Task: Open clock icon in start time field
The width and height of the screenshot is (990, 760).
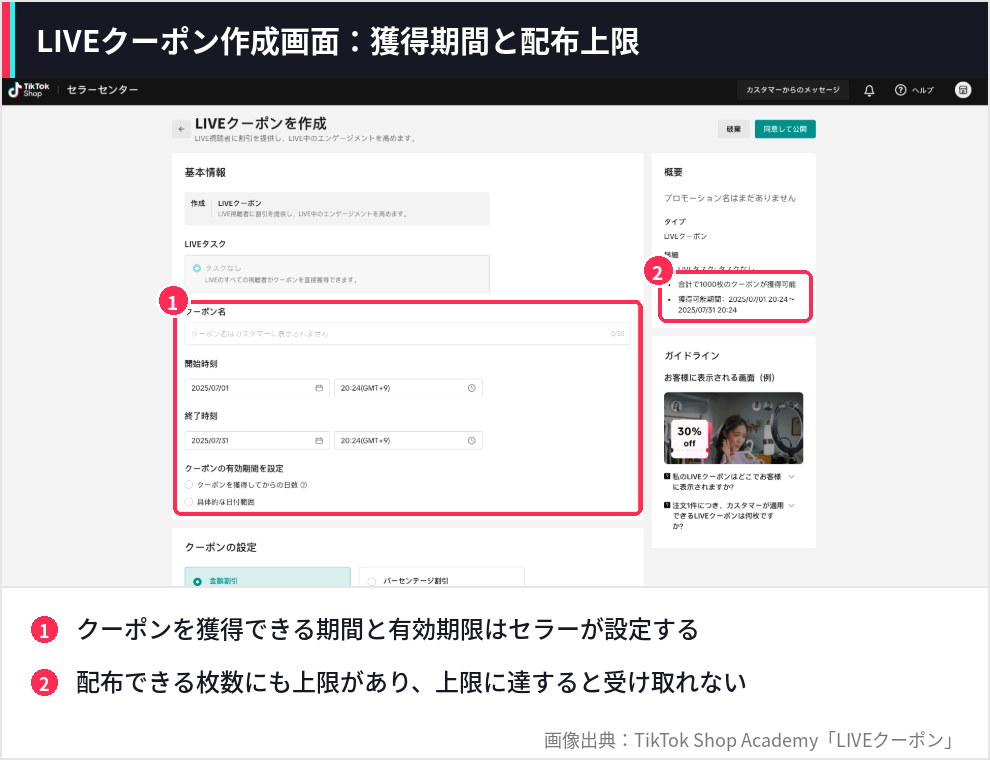Action: (x=472, y=388)
